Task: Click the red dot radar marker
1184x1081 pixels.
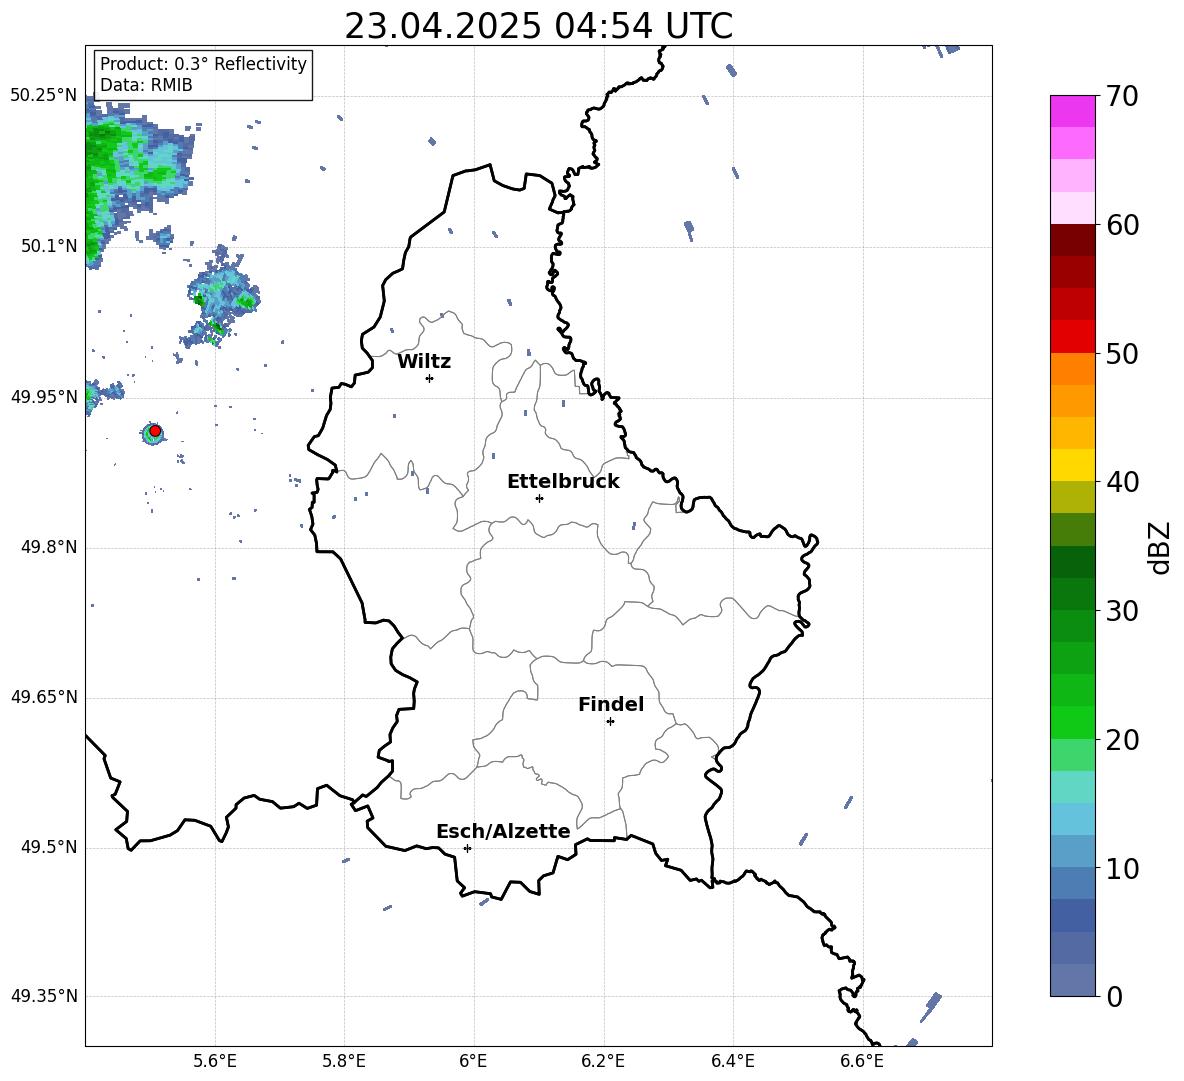Action: 155,431
